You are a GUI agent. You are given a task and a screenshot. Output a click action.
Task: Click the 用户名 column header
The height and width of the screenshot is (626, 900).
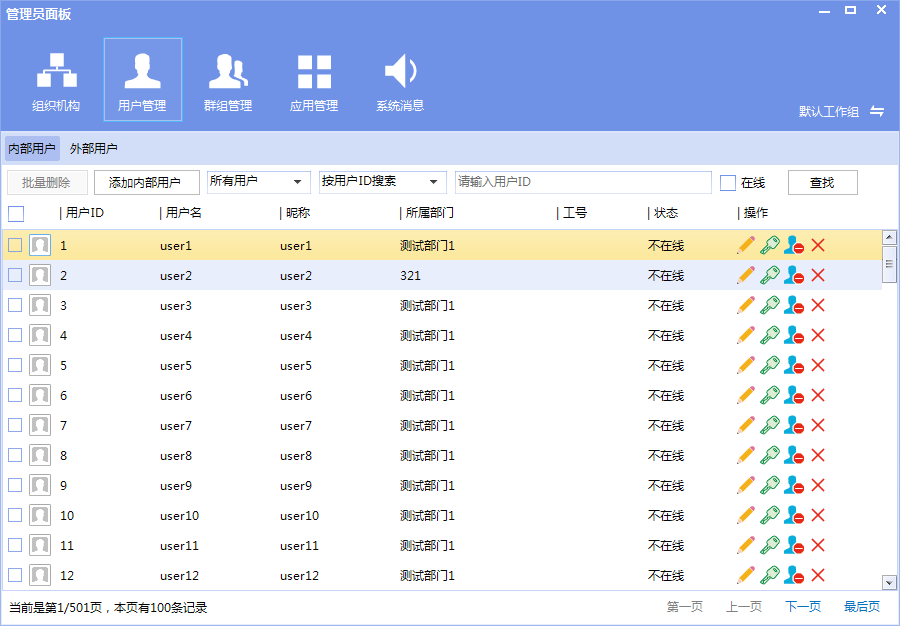pyautogui.click(x=184, y=213)
